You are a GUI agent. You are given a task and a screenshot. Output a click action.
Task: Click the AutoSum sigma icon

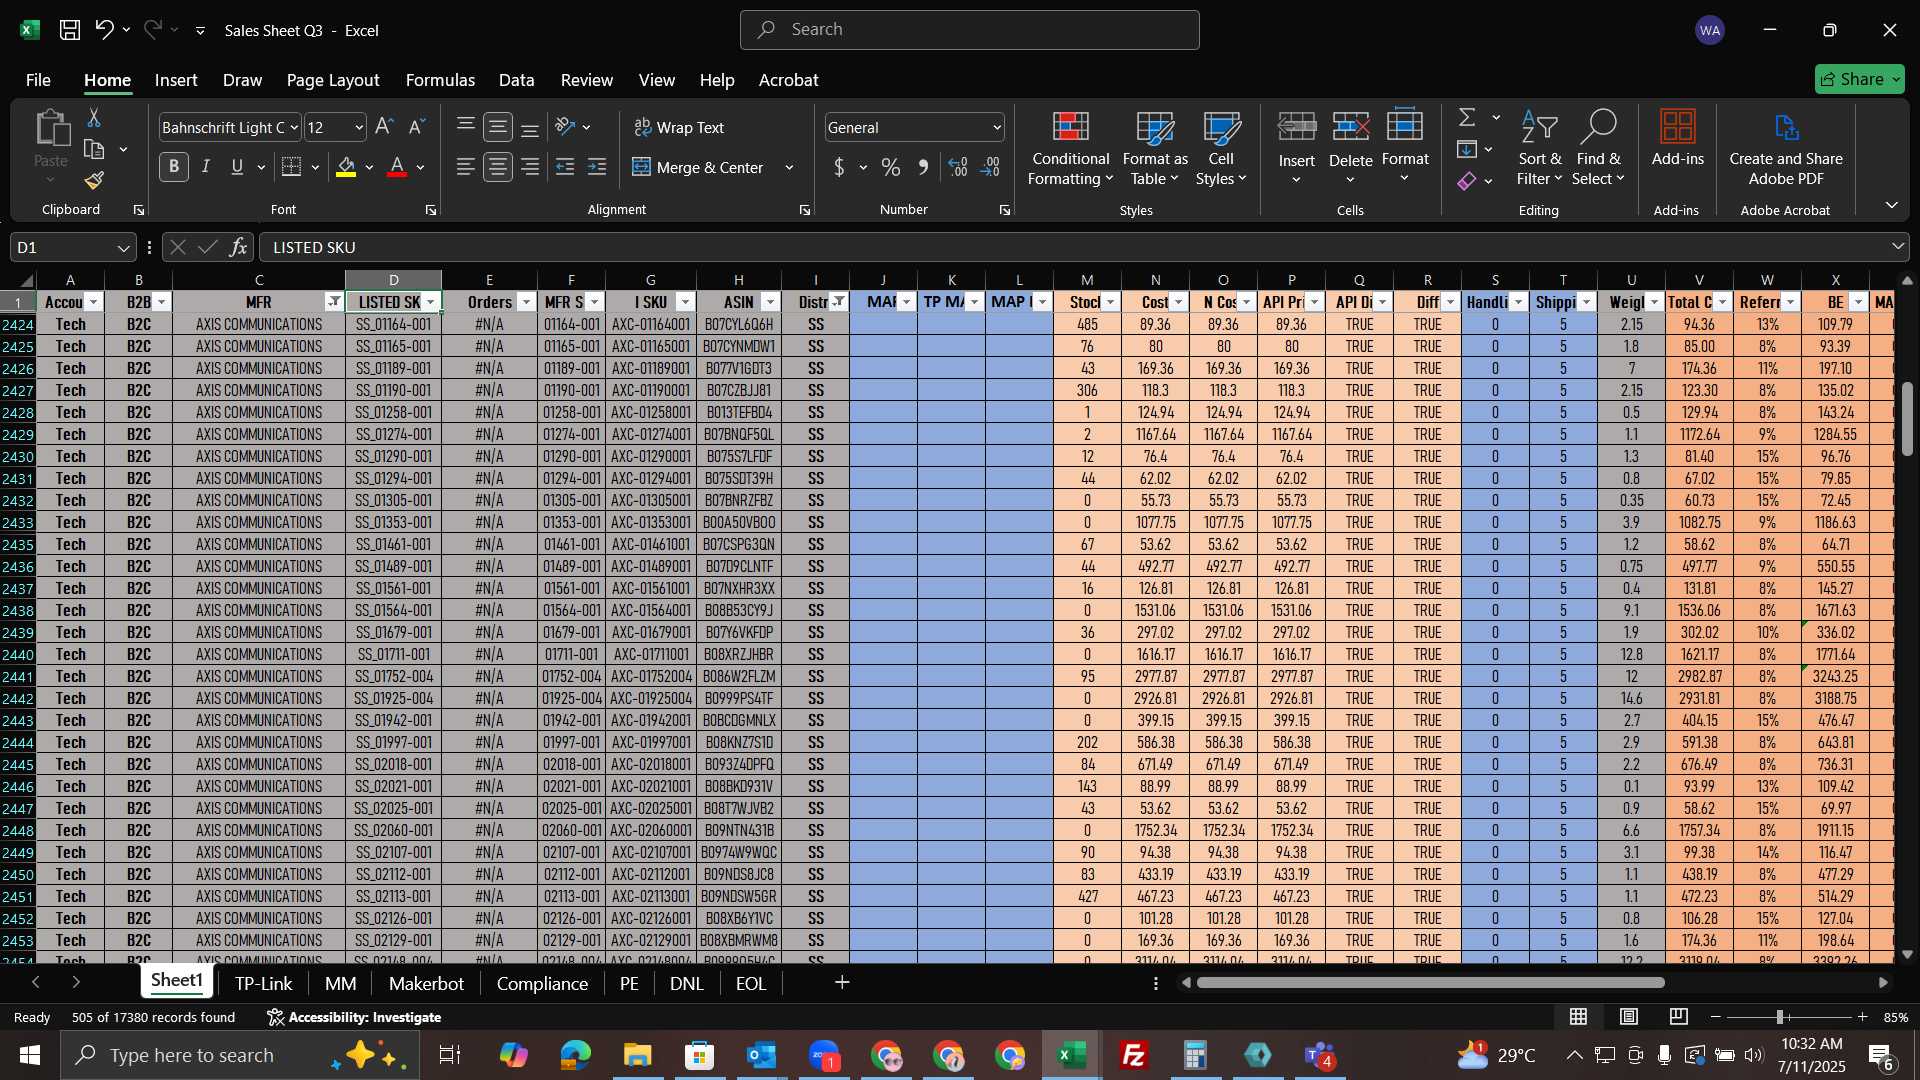click(1467, 118)
